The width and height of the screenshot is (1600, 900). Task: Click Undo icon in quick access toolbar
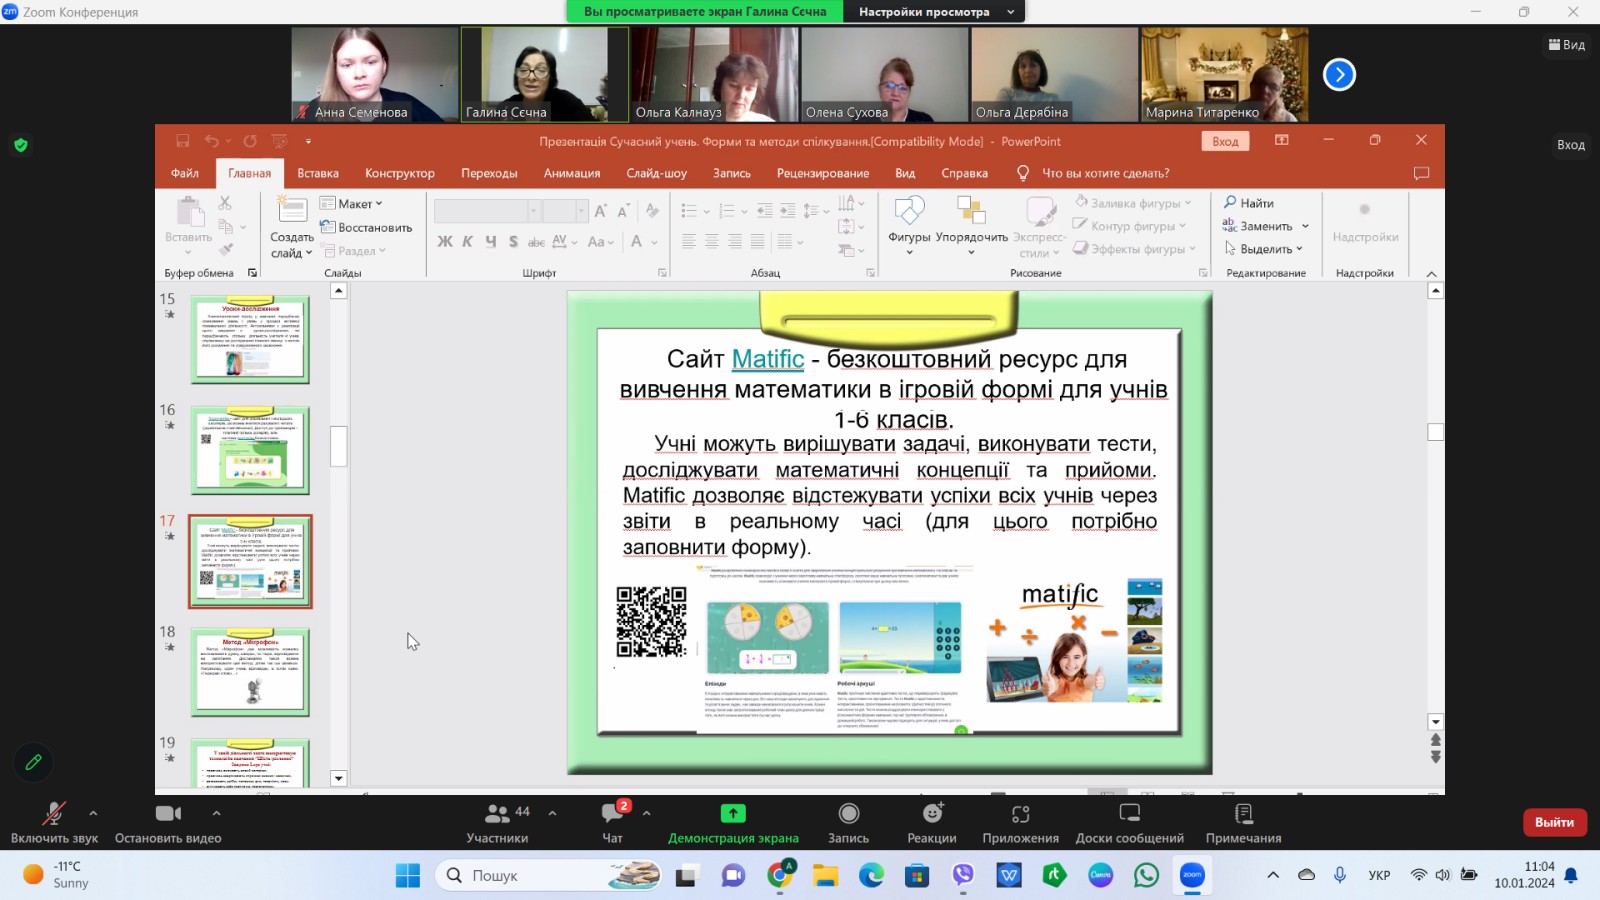coord(211,141)
